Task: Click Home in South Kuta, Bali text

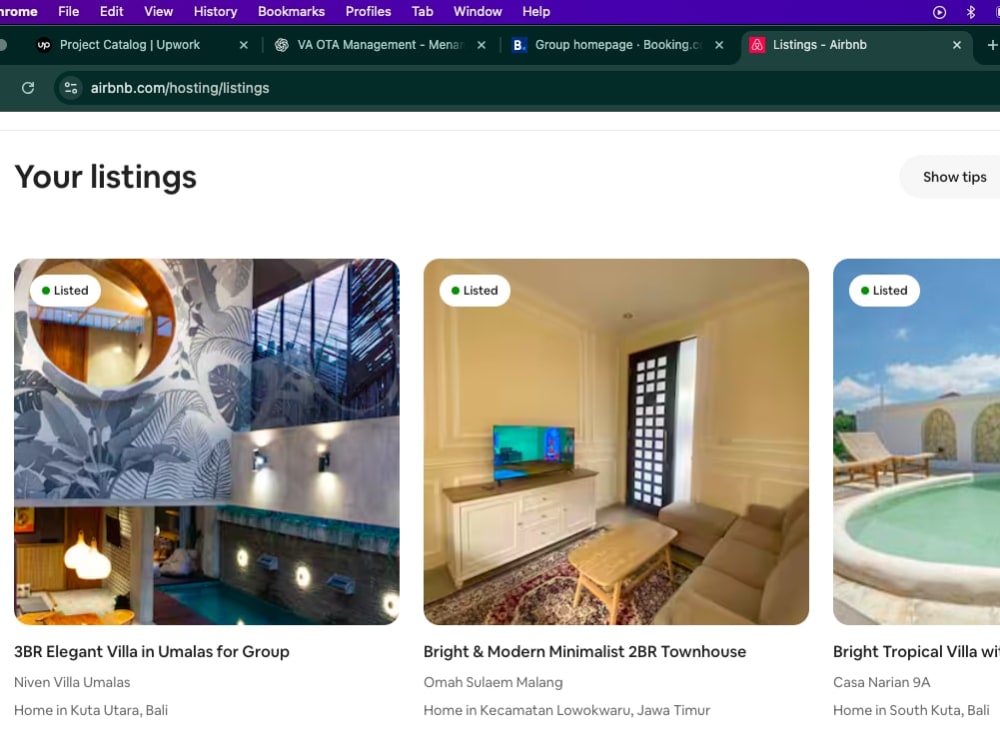Action: [x=911, y=710]
